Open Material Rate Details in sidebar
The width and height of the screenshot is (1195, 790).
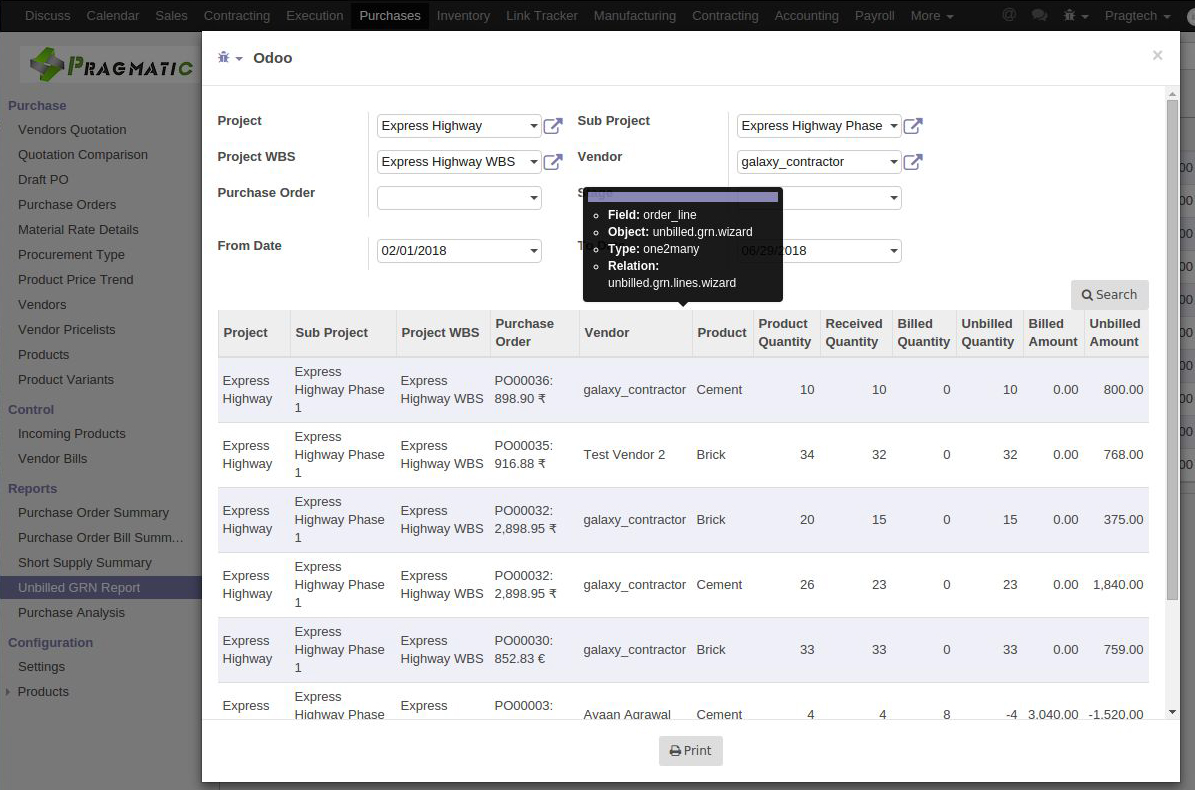click(x=78, y=230)
